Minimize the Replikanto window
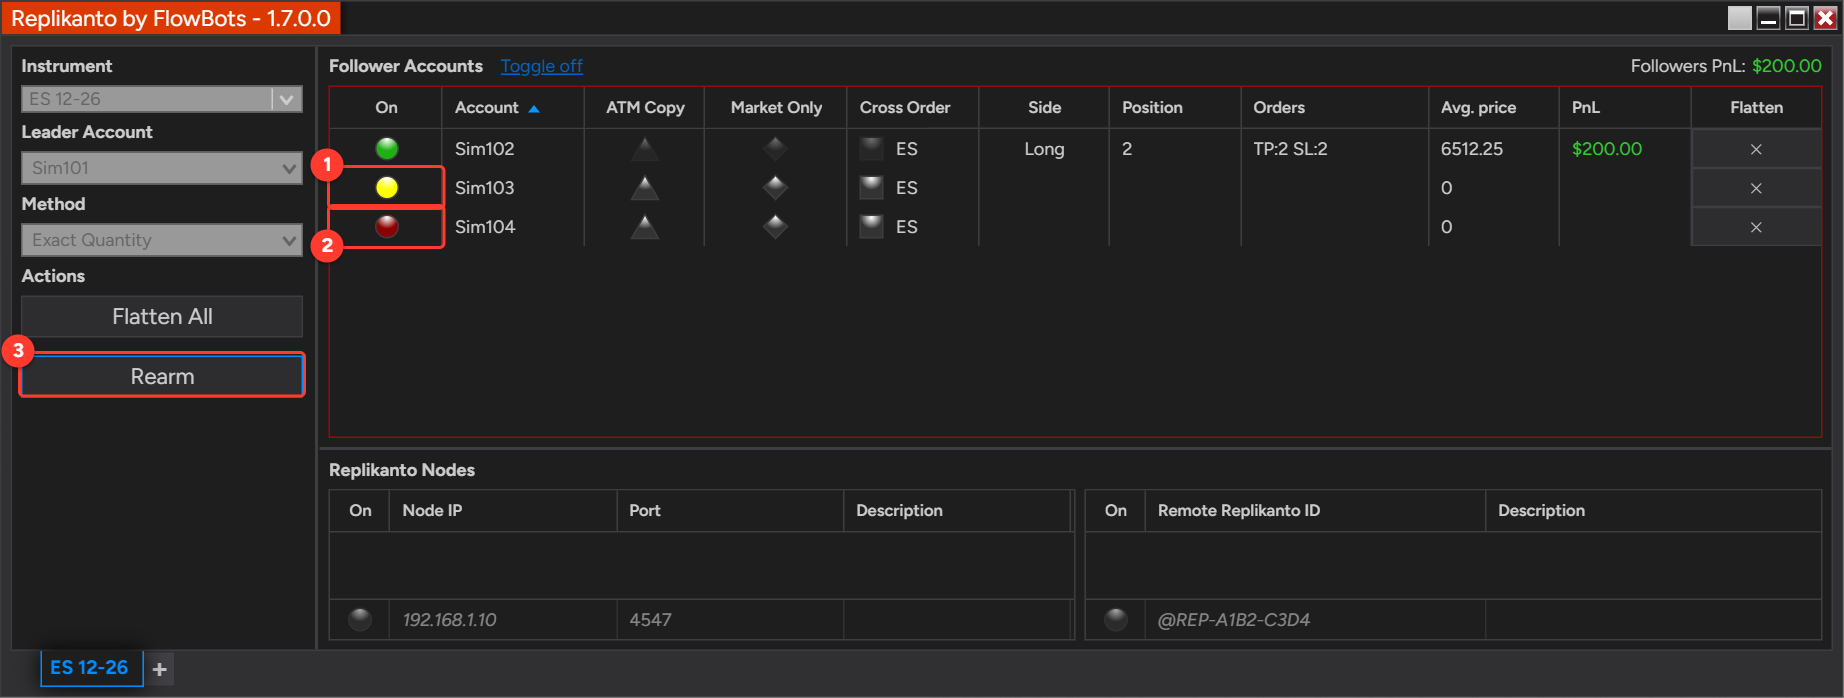1844x698 pixels. point(1768,18)
